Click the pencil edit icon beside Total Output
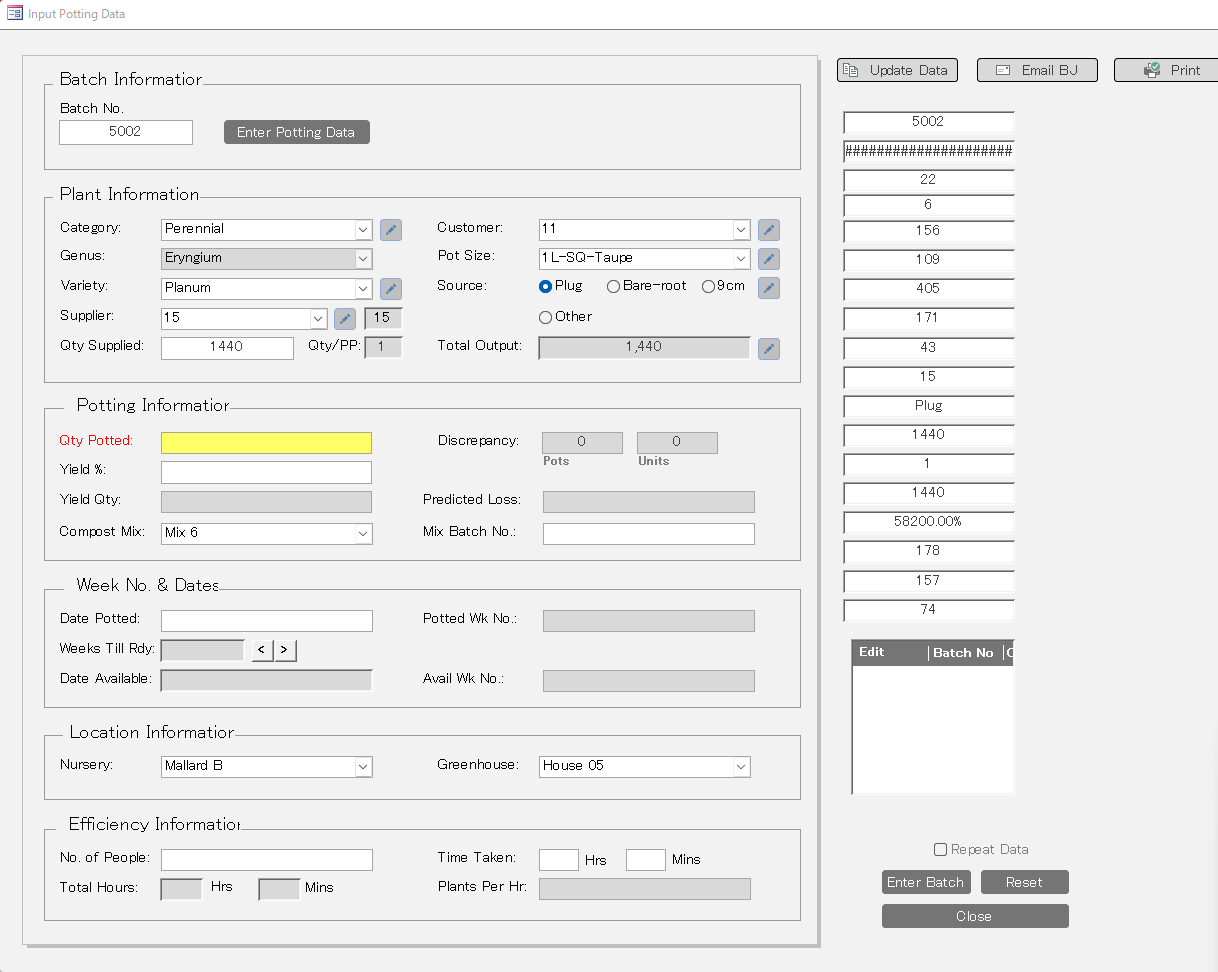1218x972 pixels. point(768,348)
